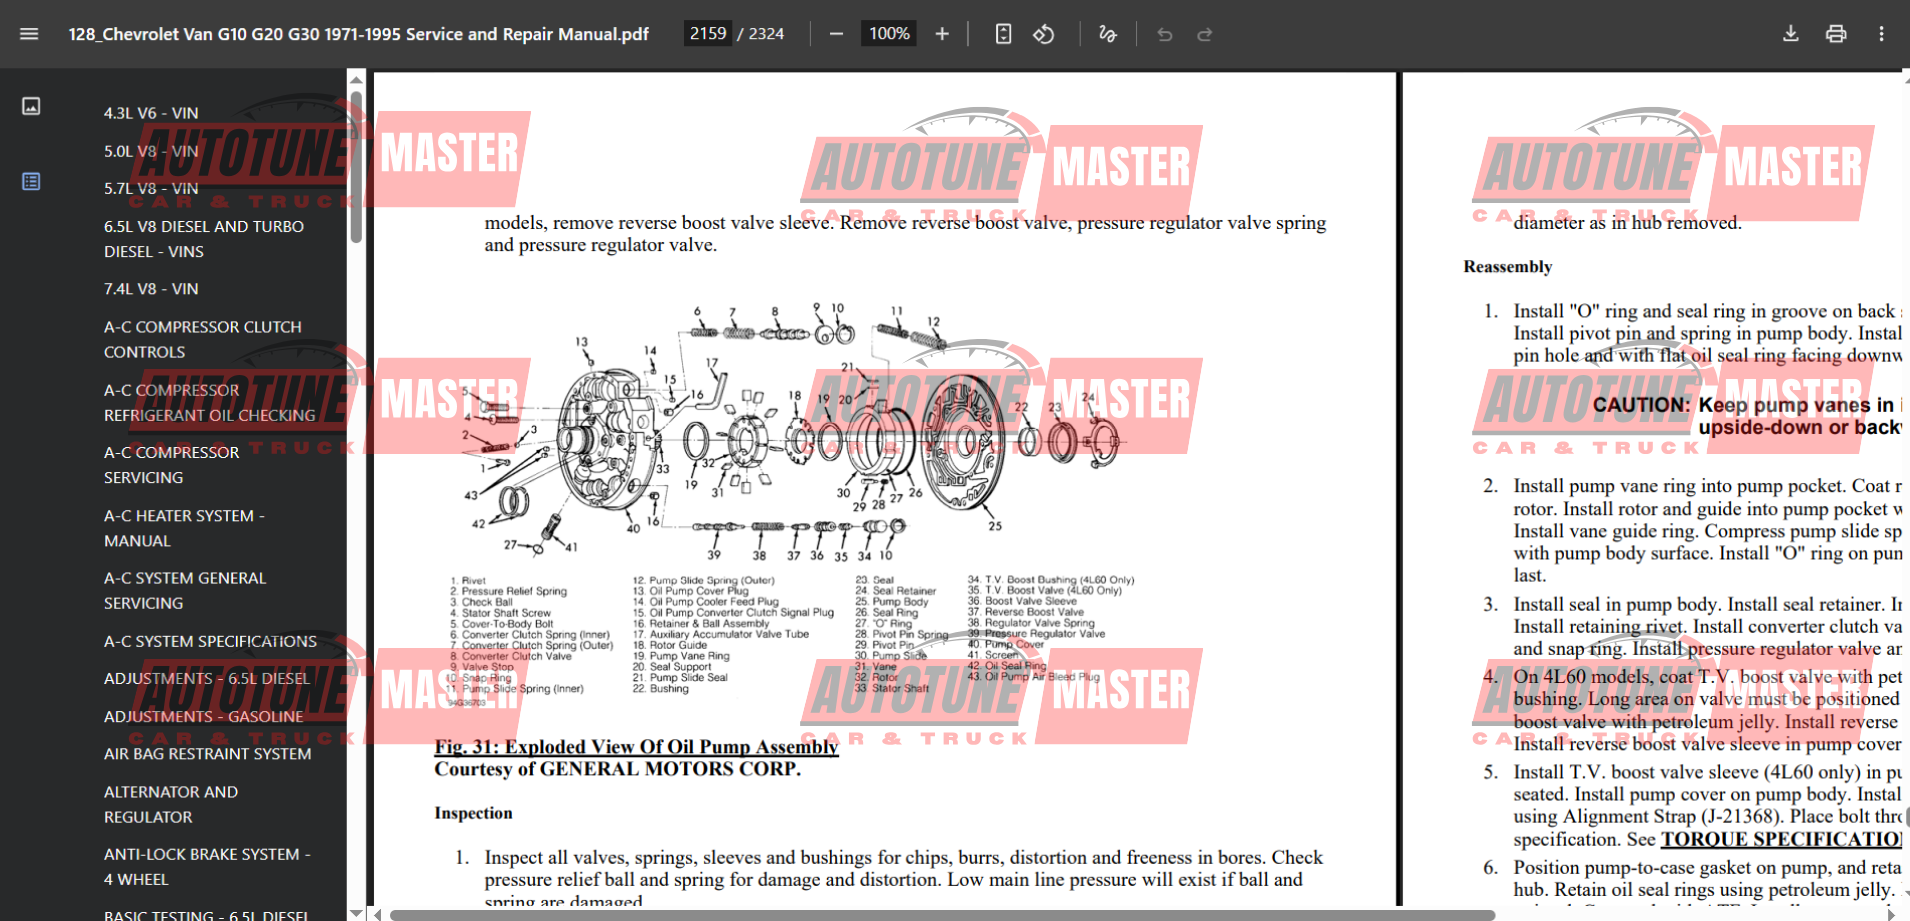Open the TORQUE SPECIFICATIONS link
1910x921 pixels.
coord(1780,839)
